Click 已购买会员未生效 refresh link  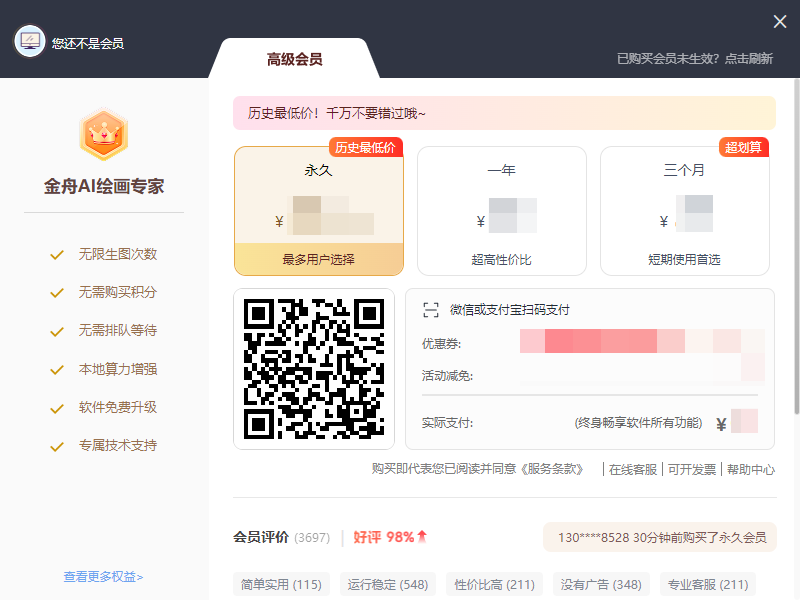[694, 59]
